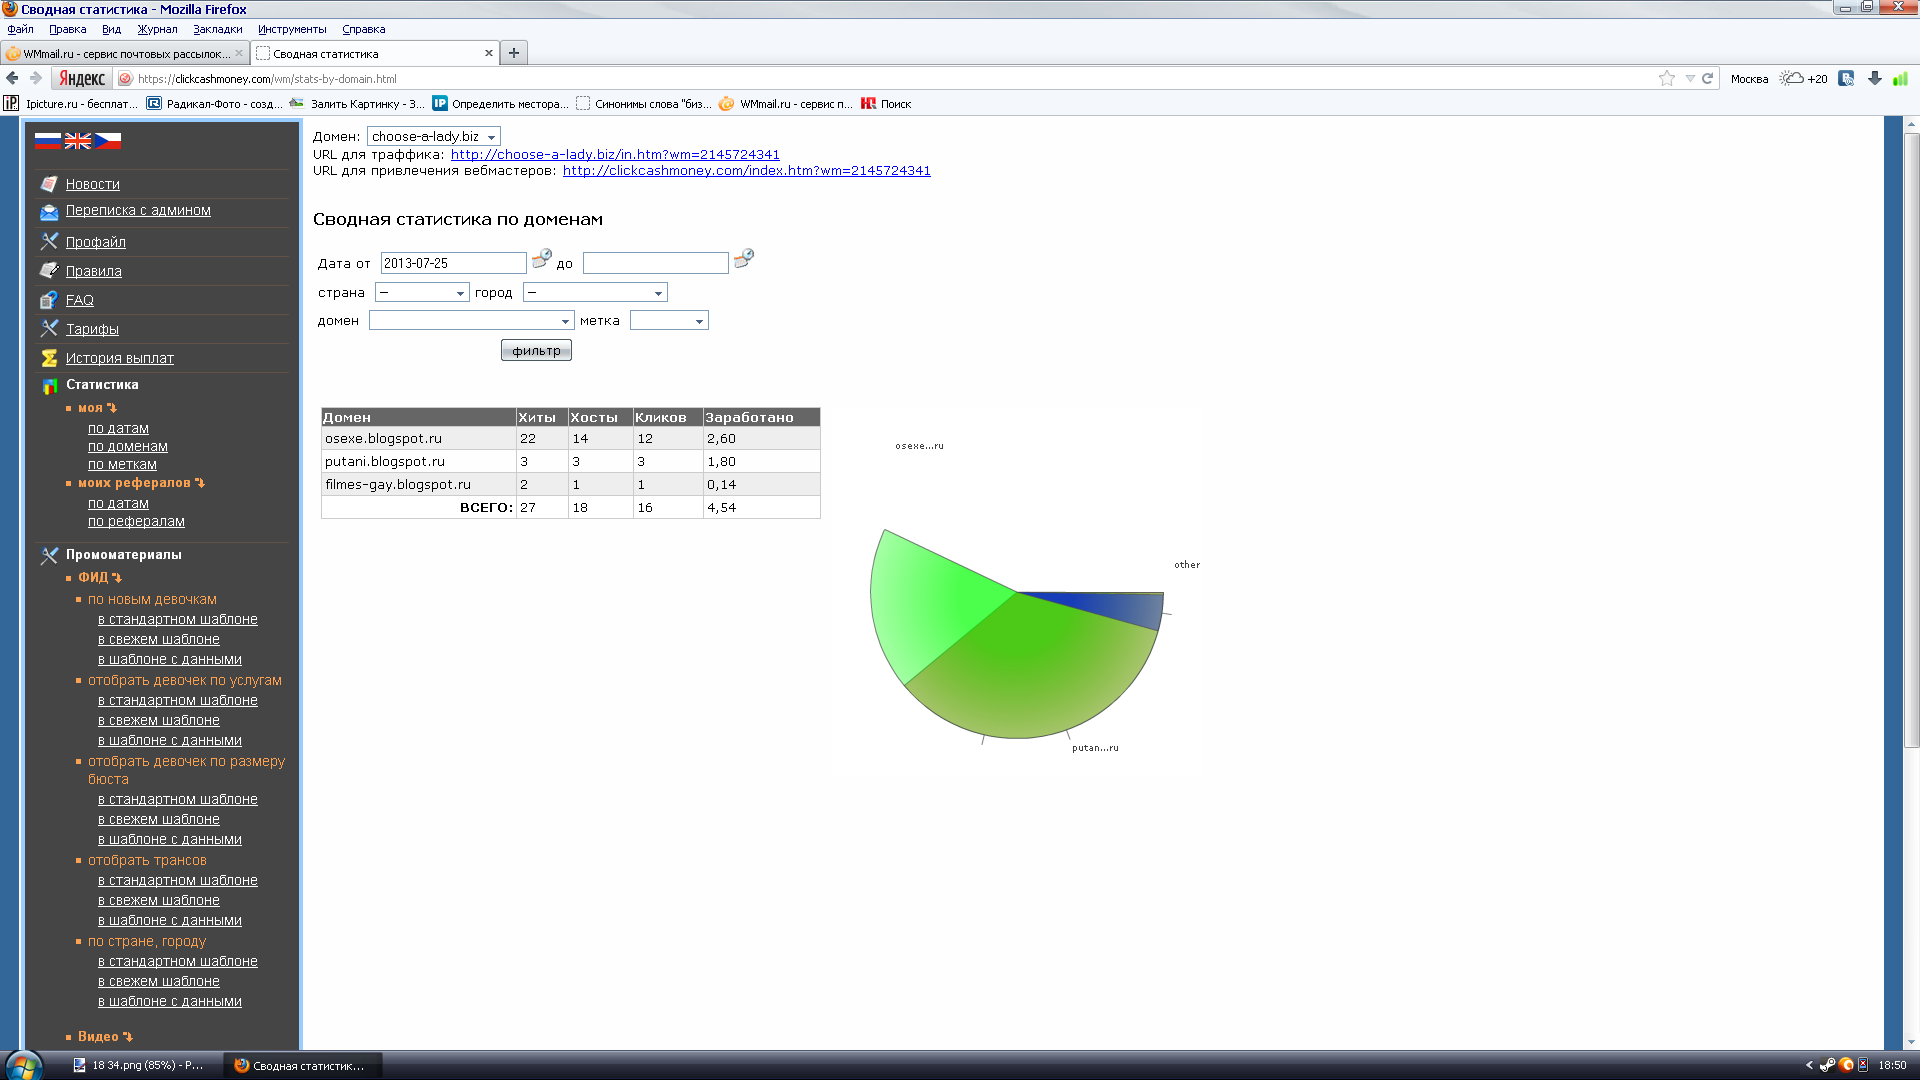Open calendar picker next to start date
Viewport: 1920px width, 1080px height.
coord(541,259)
